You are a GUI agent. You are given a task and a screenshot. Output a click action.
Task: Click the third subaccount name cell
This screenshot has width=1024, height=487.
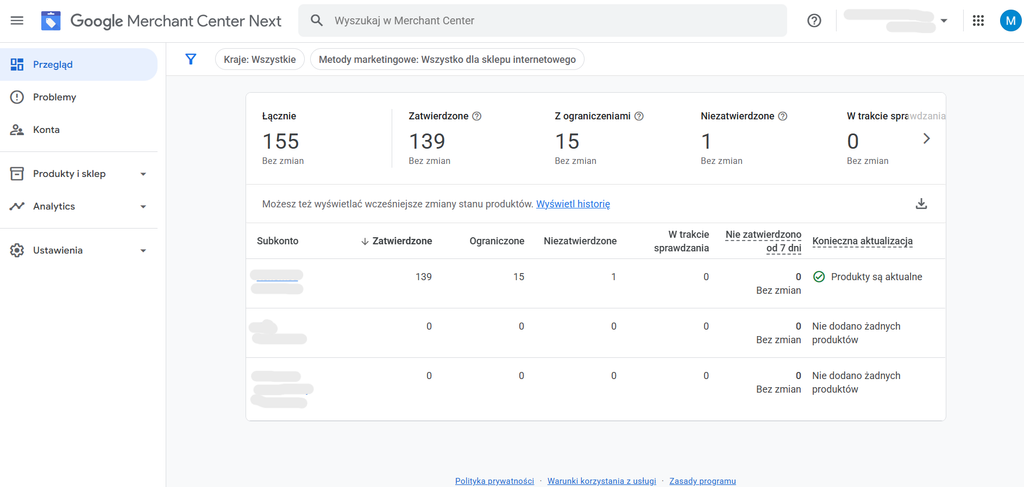(x=282, y=388)
